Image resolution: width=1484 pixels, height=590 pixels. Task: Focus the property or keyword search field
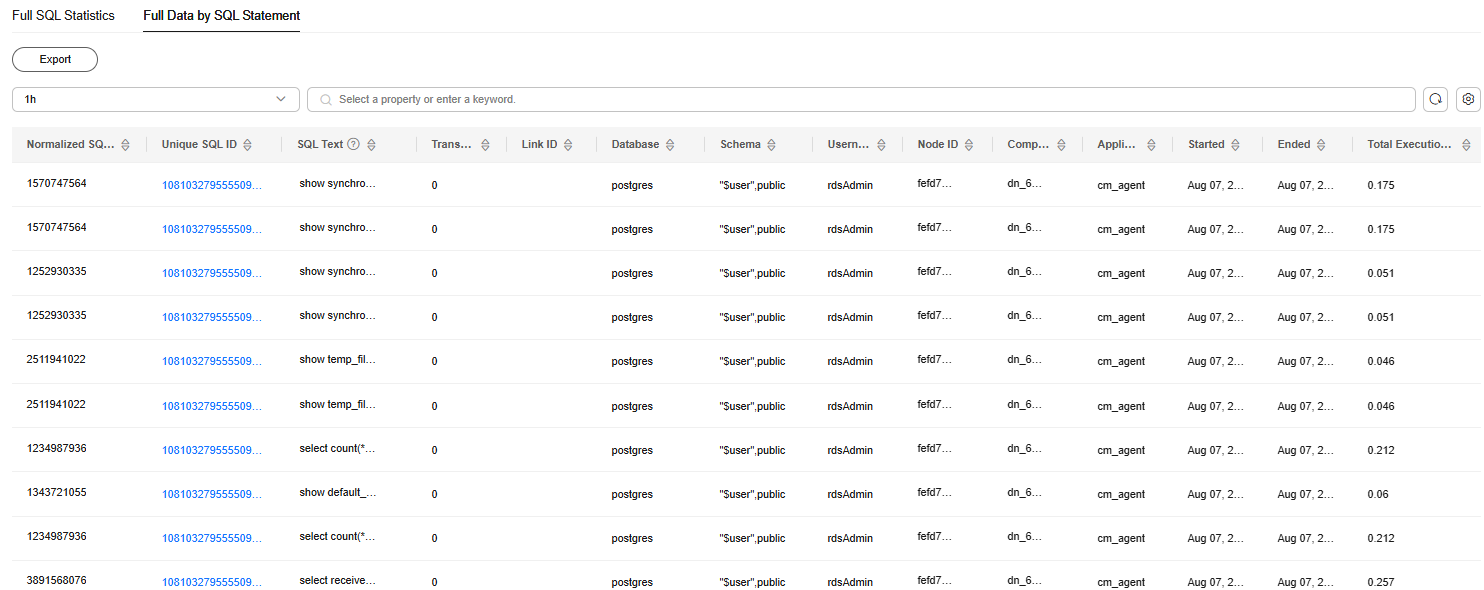click(861, 99)
